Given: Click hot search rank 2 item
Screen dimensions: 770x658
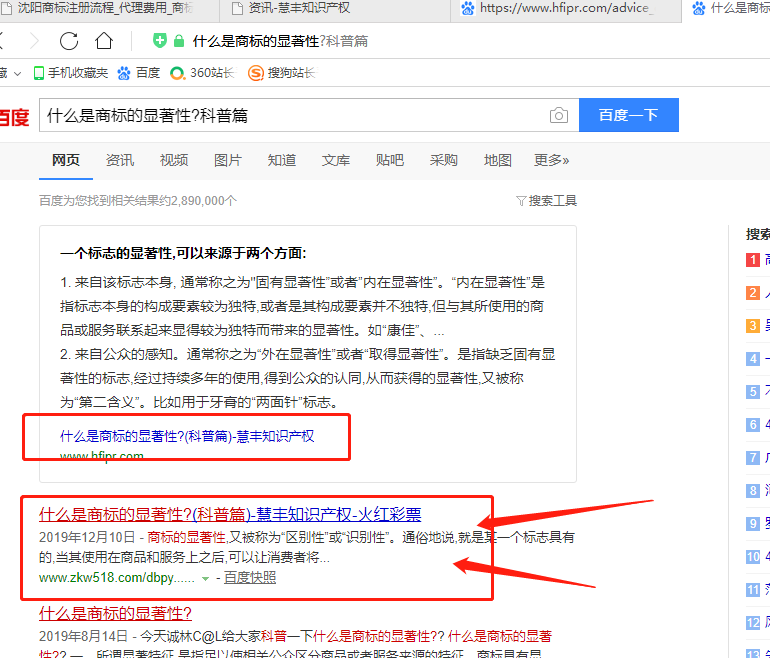Looking at the screenshot, I should pyautogui.click(x=758, y=293).
